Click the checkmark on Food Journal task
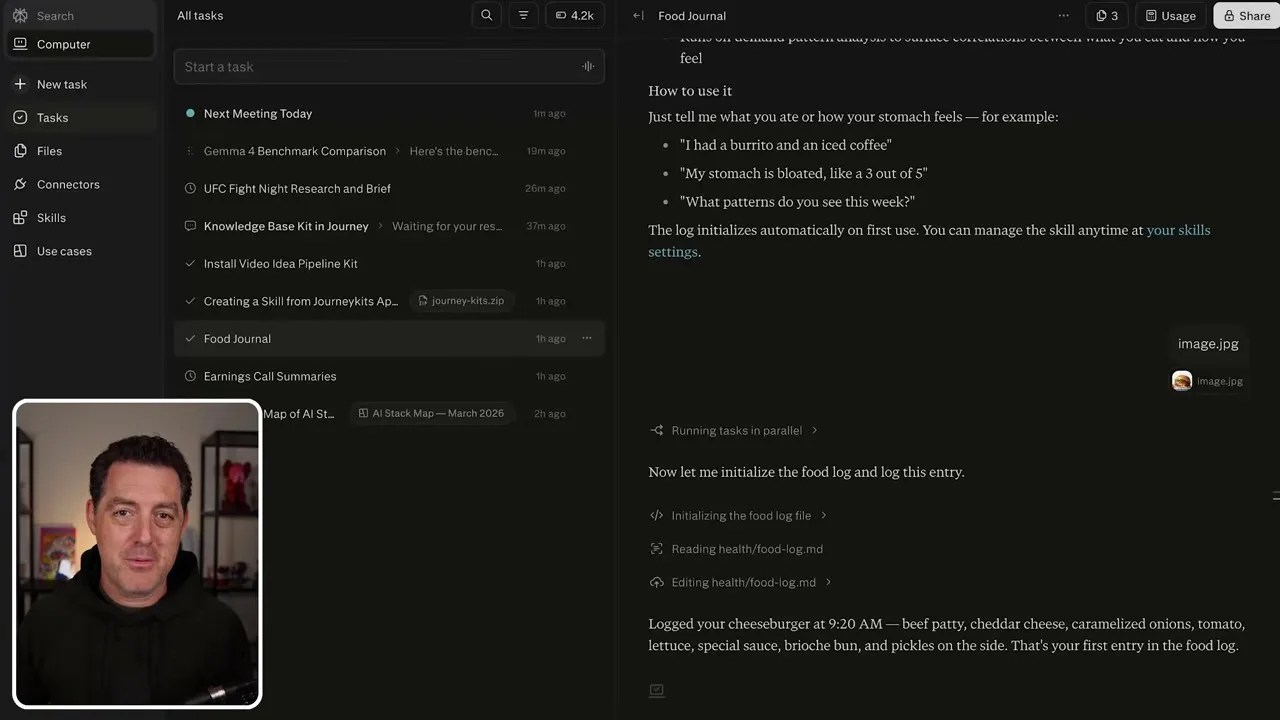Viewport: 1280px width, 720px height. click(190, 339)
